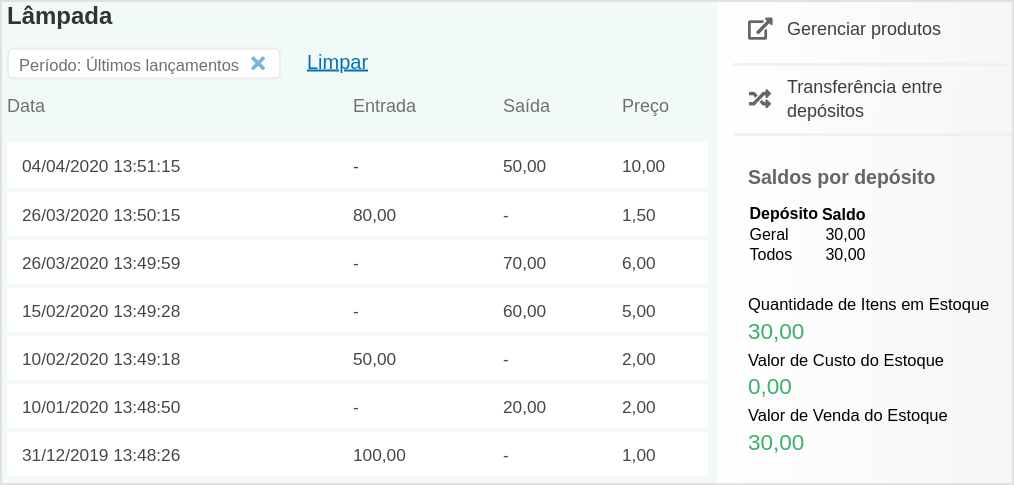Click the shuffle icon for Transferência entre depósitos

[760, 98]
